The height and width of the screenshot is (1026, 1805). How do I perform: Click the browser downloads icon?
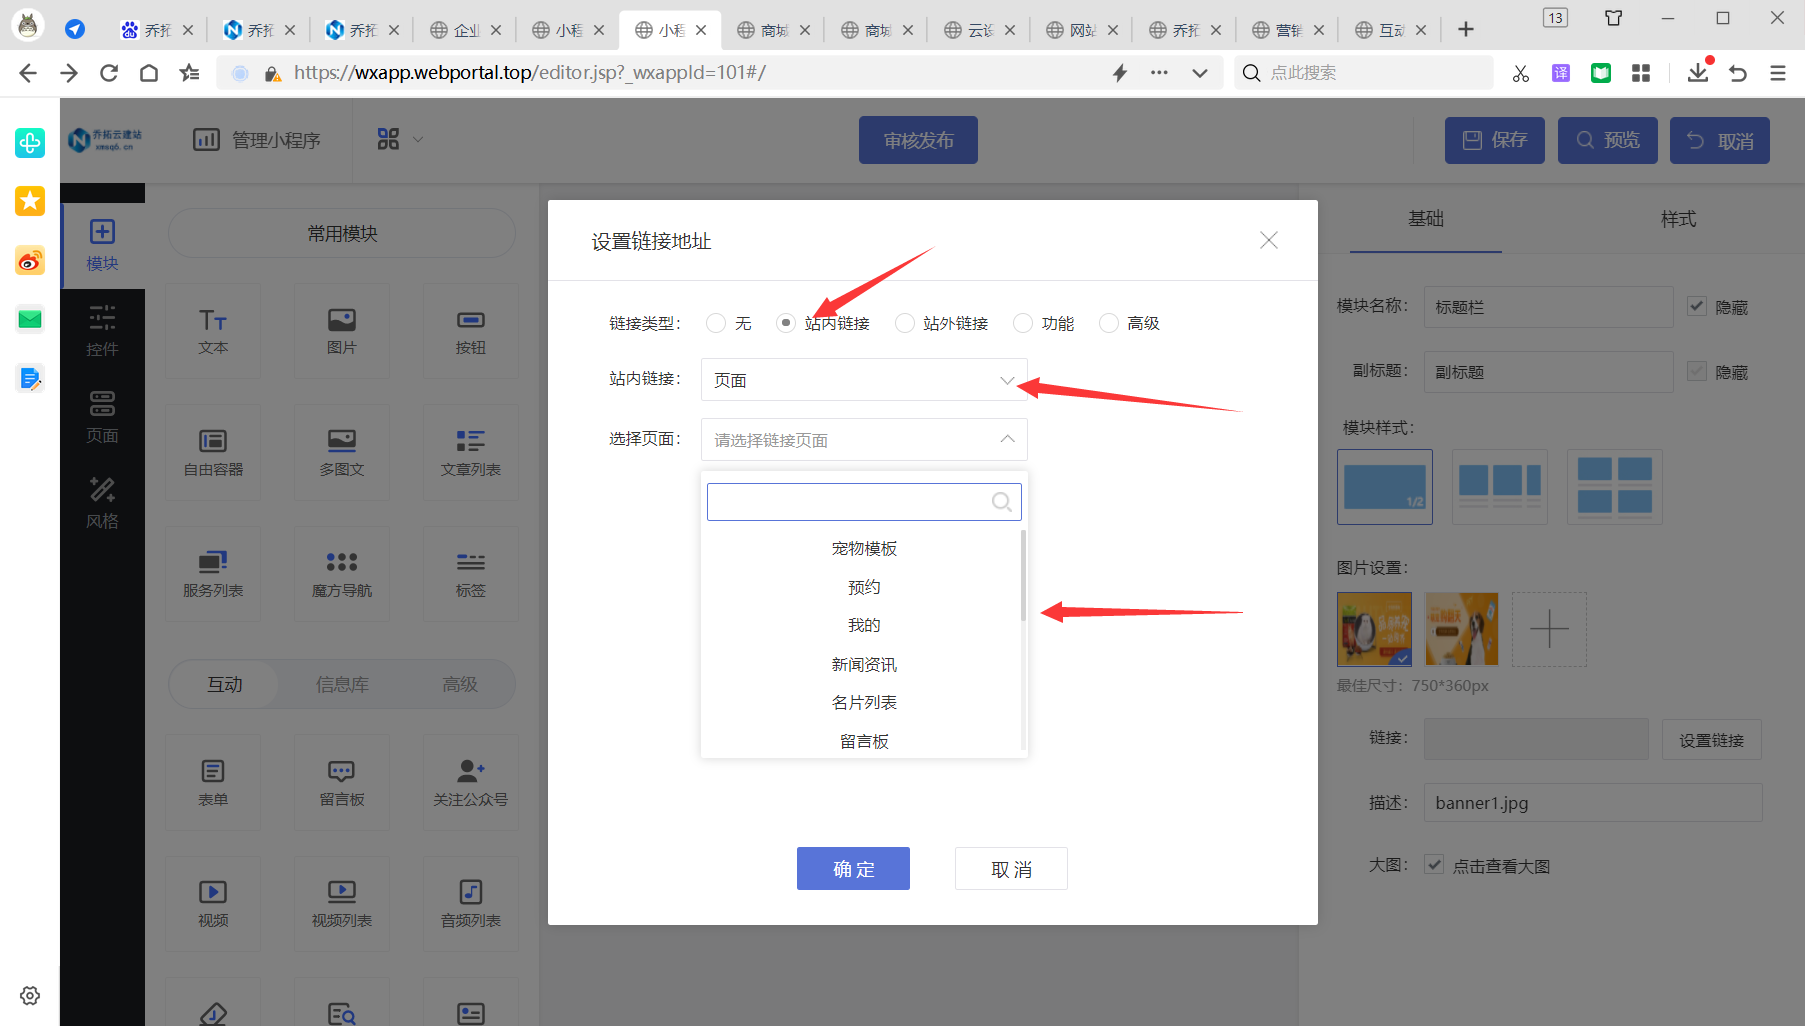pyautogui.click(x=1698, y=73)
